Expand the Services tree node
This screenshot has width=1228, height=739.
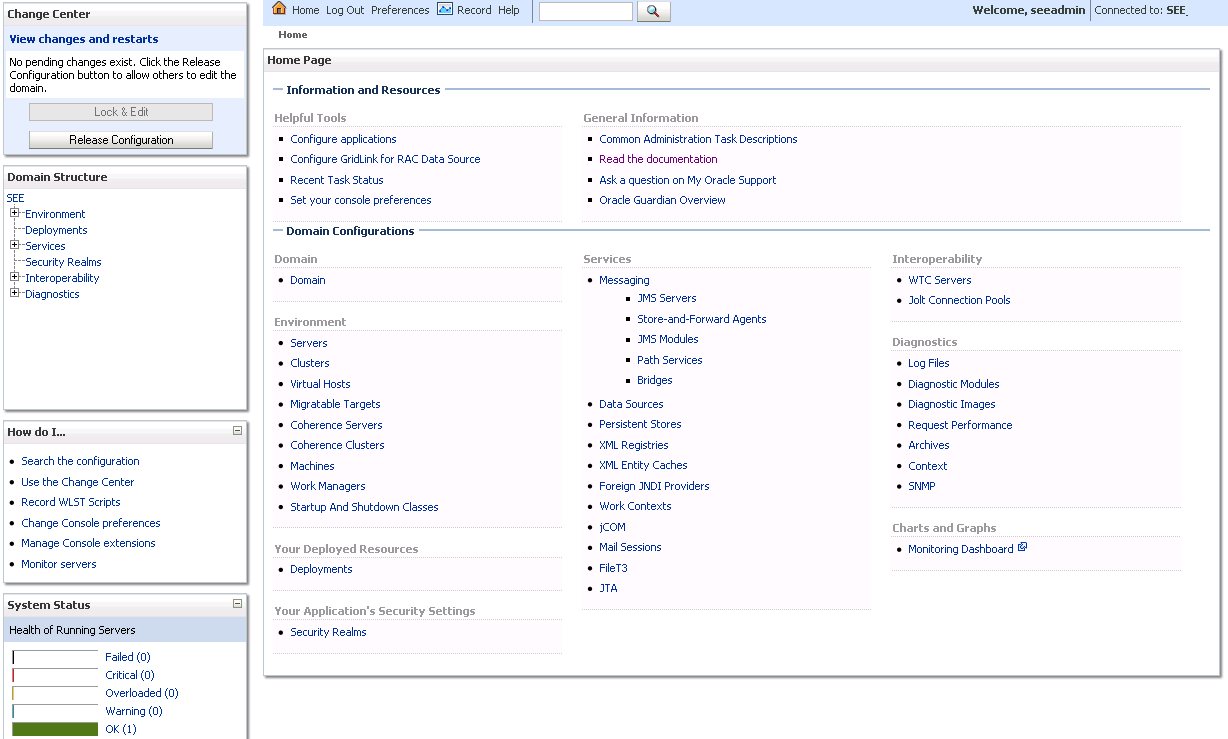click(15, 245)
